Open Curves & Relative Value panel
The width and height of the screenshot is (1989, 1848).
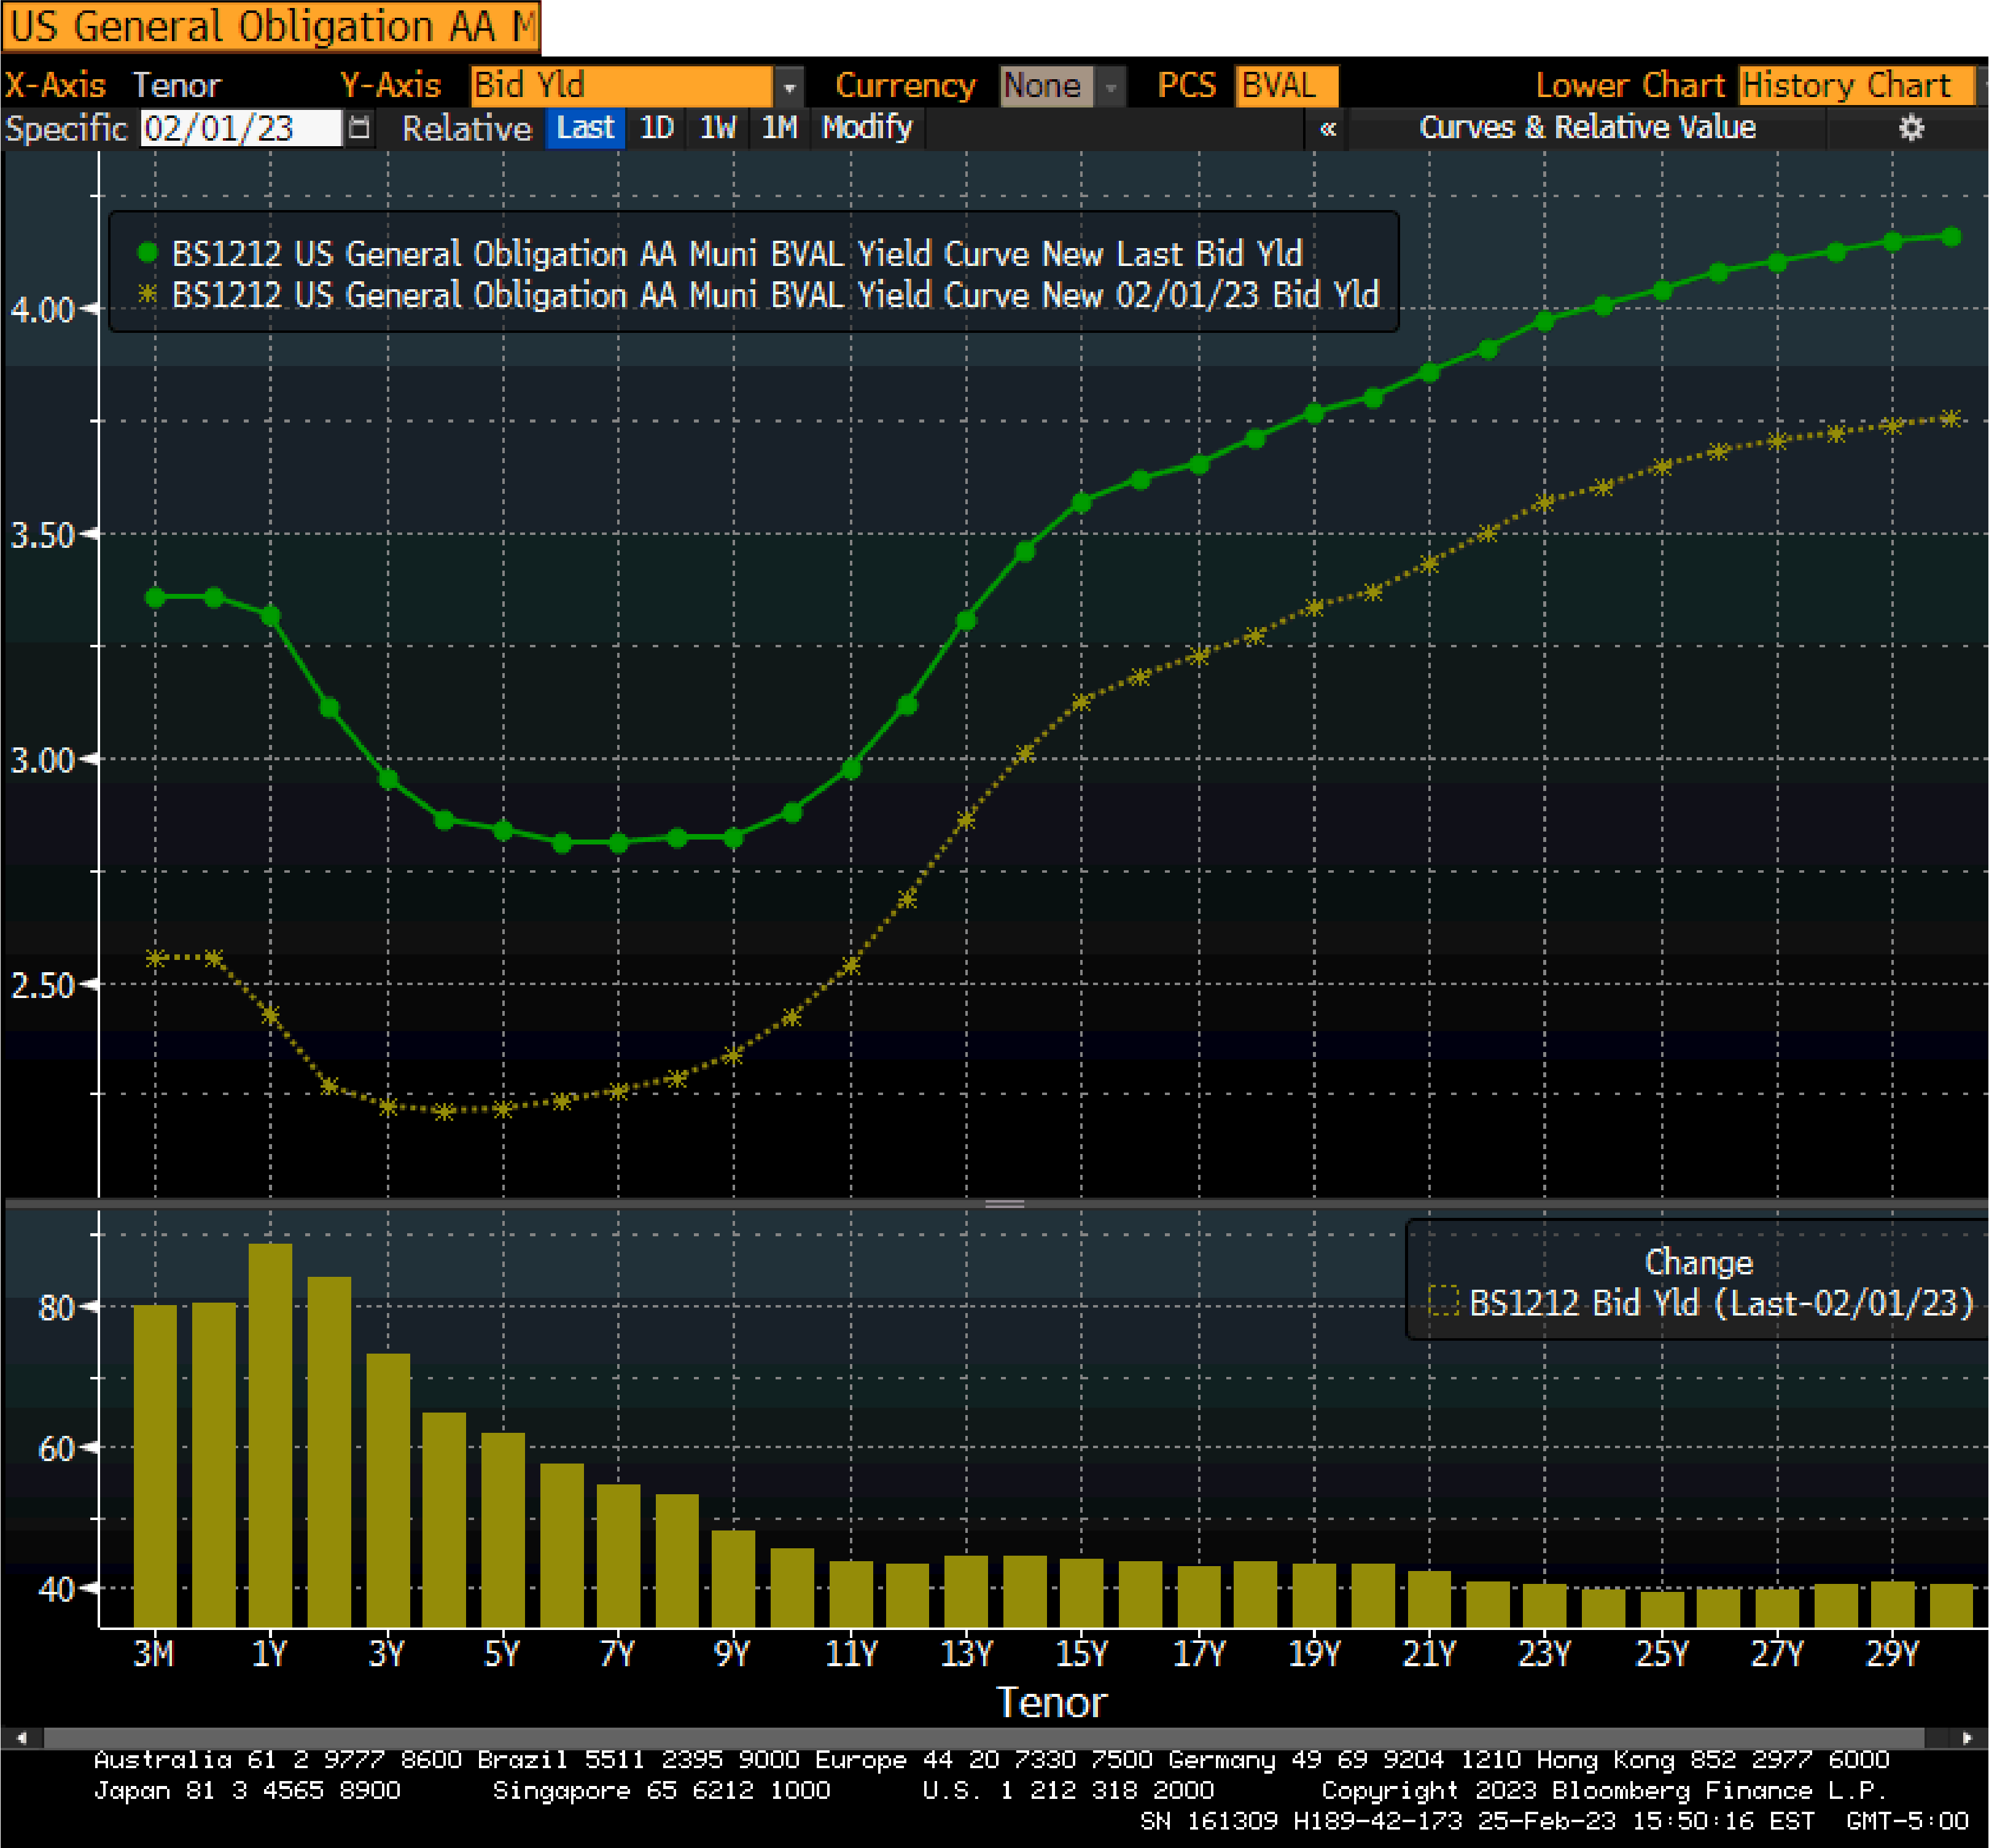point(1587,128)
